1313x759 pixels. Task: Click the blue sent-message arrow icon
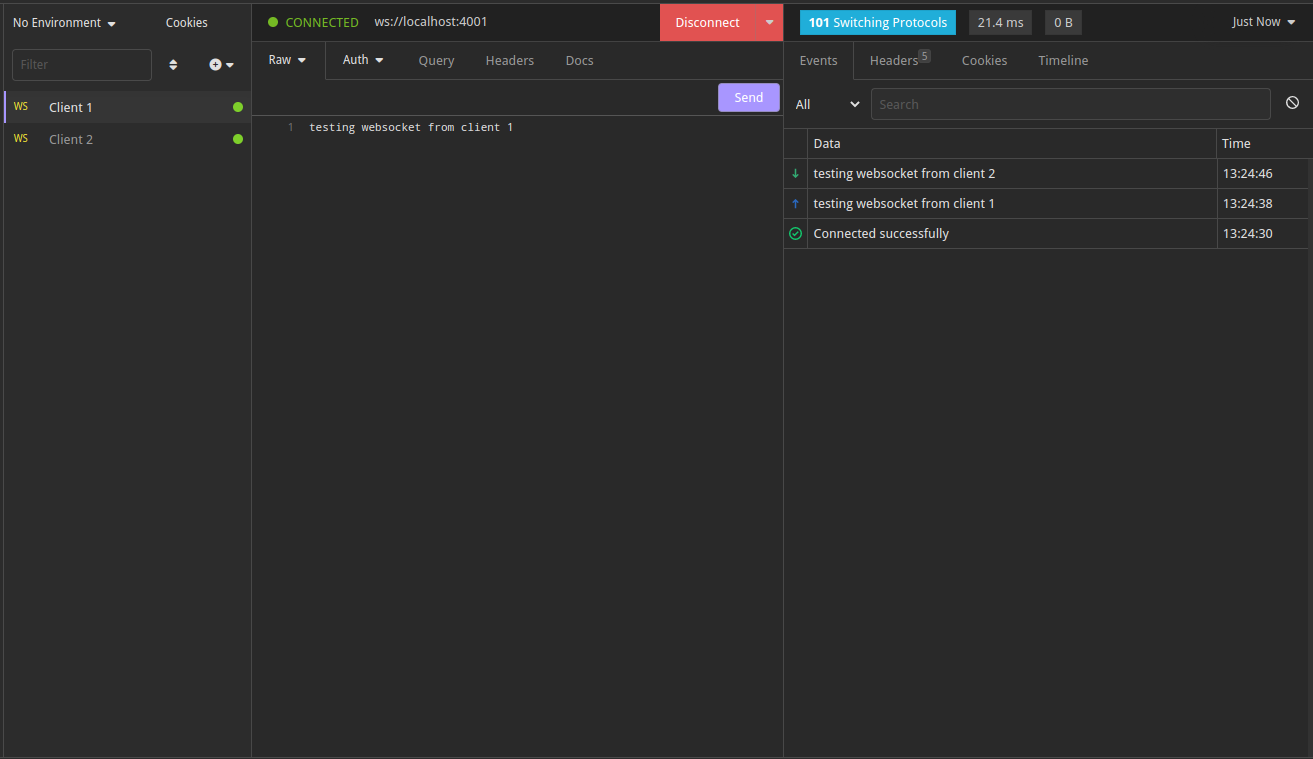pos(795,203)
